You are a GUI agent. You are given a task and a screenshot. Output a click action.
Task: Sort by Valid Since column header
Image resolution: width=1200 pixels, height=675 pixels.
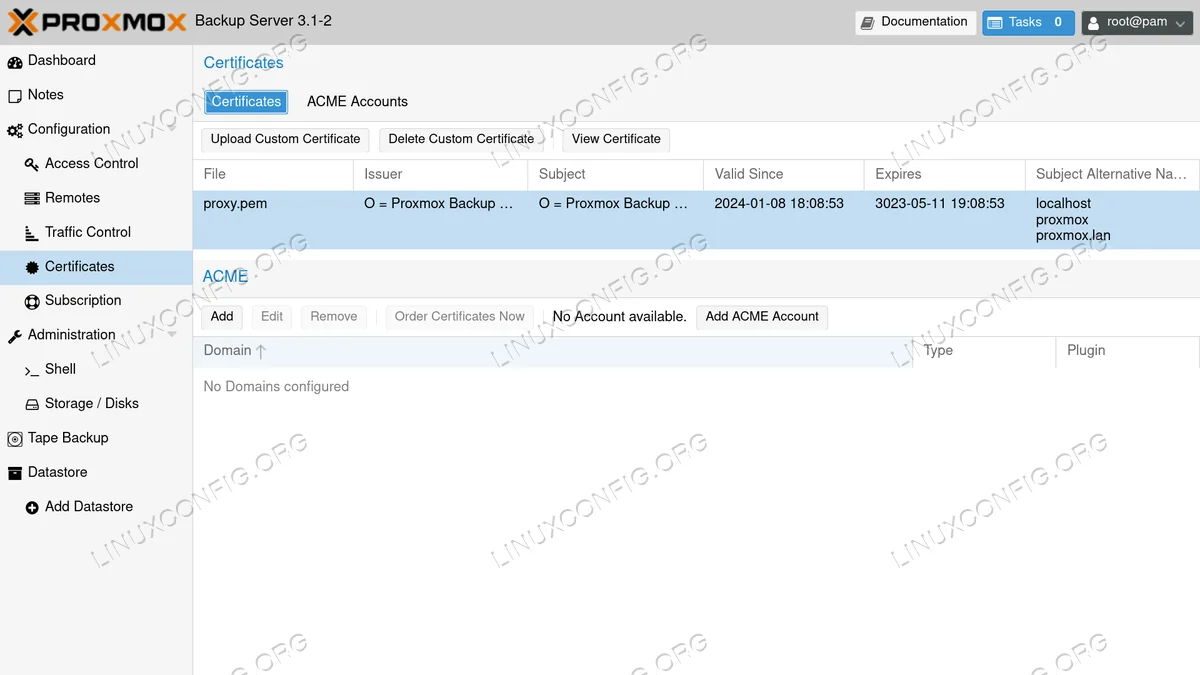tap(784, 174)
